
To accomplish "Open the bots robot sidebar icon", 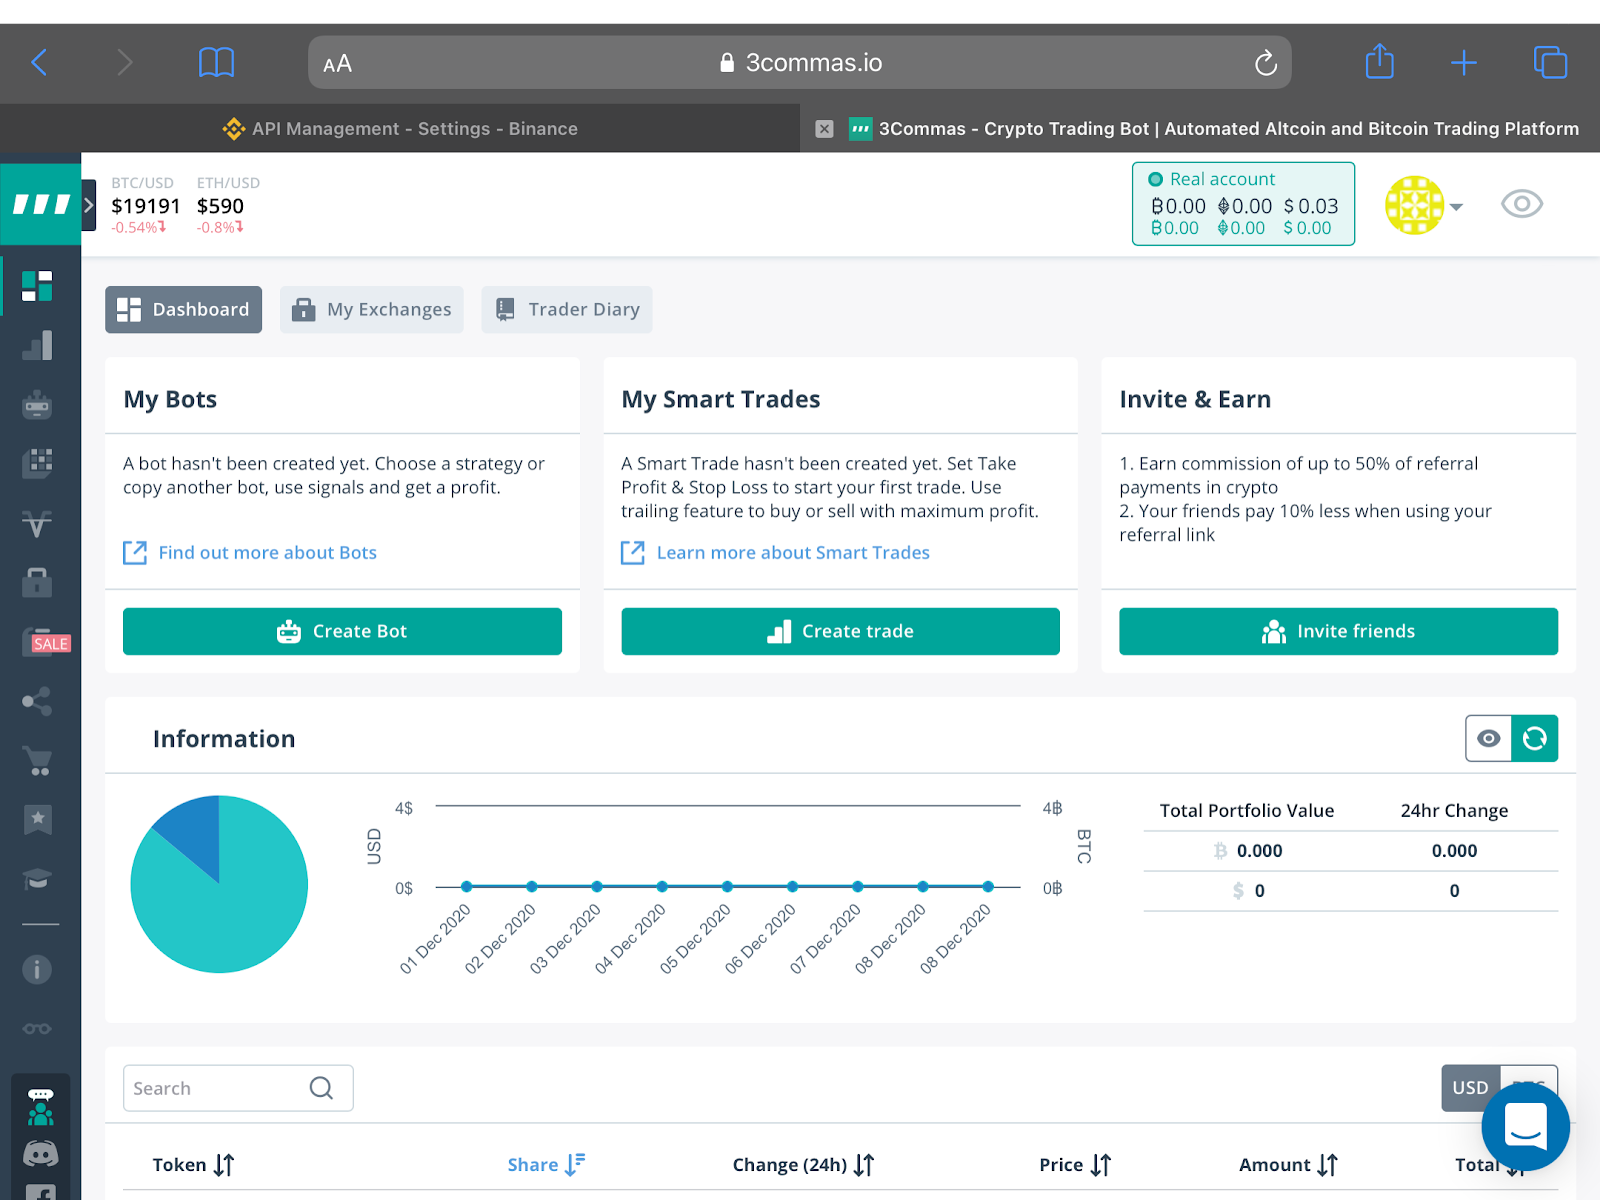I will click(37, 405).
